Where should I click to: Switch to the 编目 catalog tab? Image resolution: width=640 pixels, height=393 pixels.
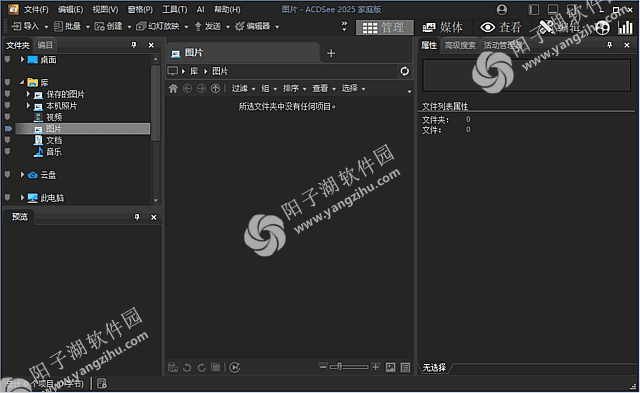tap(45, 45)
